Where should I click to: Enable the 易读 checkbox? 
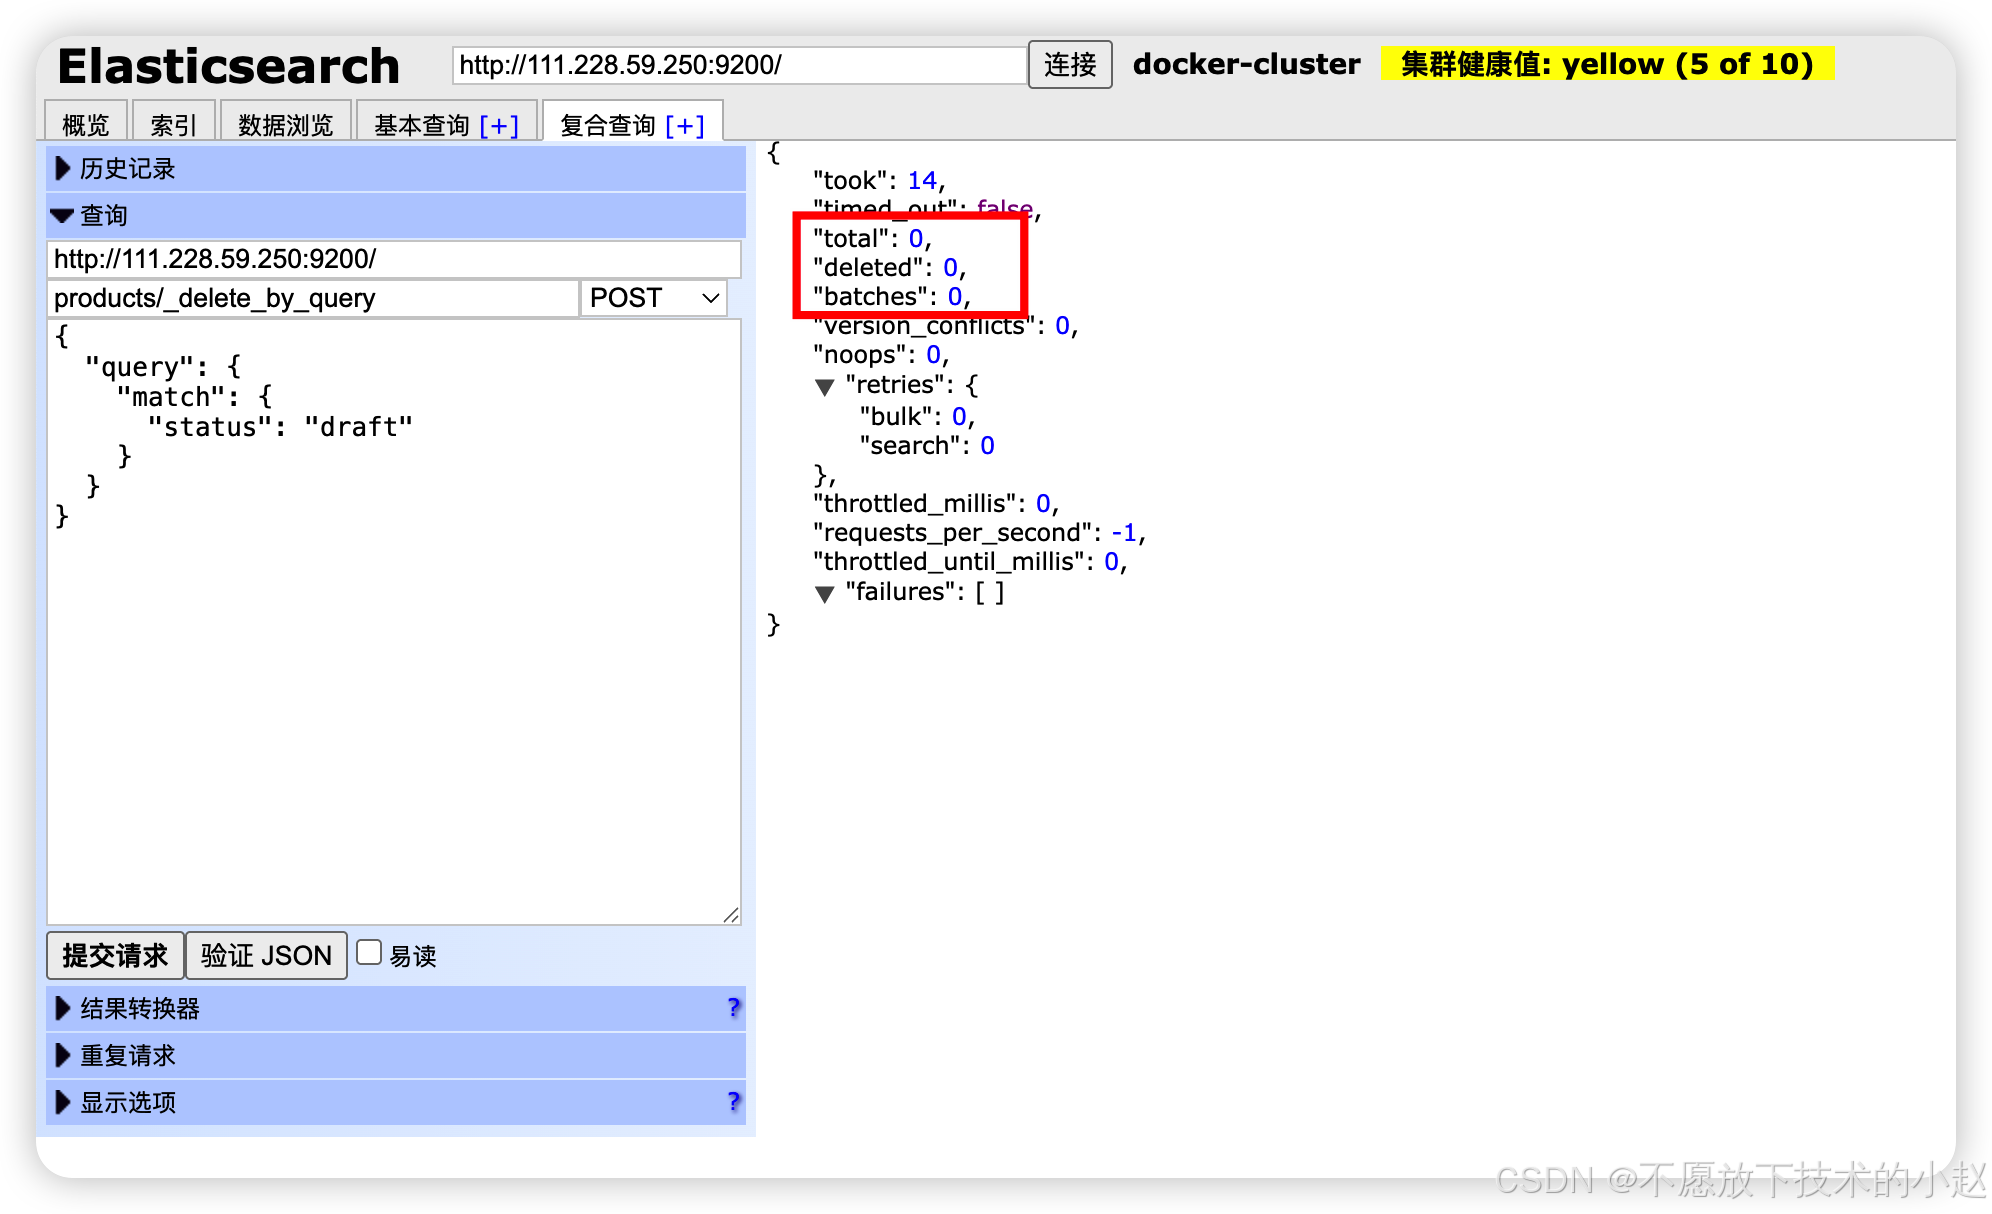pyautogui.click(x=369, y=953)
